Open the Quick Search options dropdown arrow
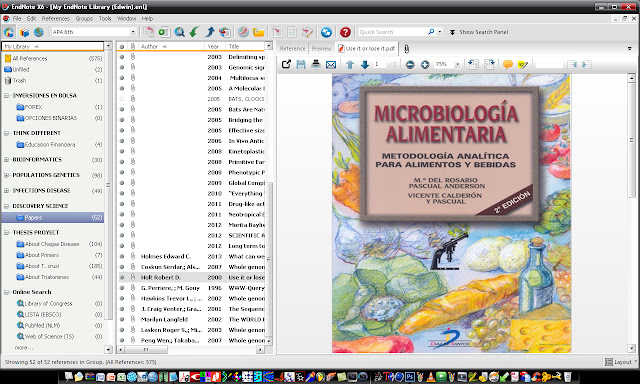The height and width of the screenshot is (384, 640). pos(440,32)
